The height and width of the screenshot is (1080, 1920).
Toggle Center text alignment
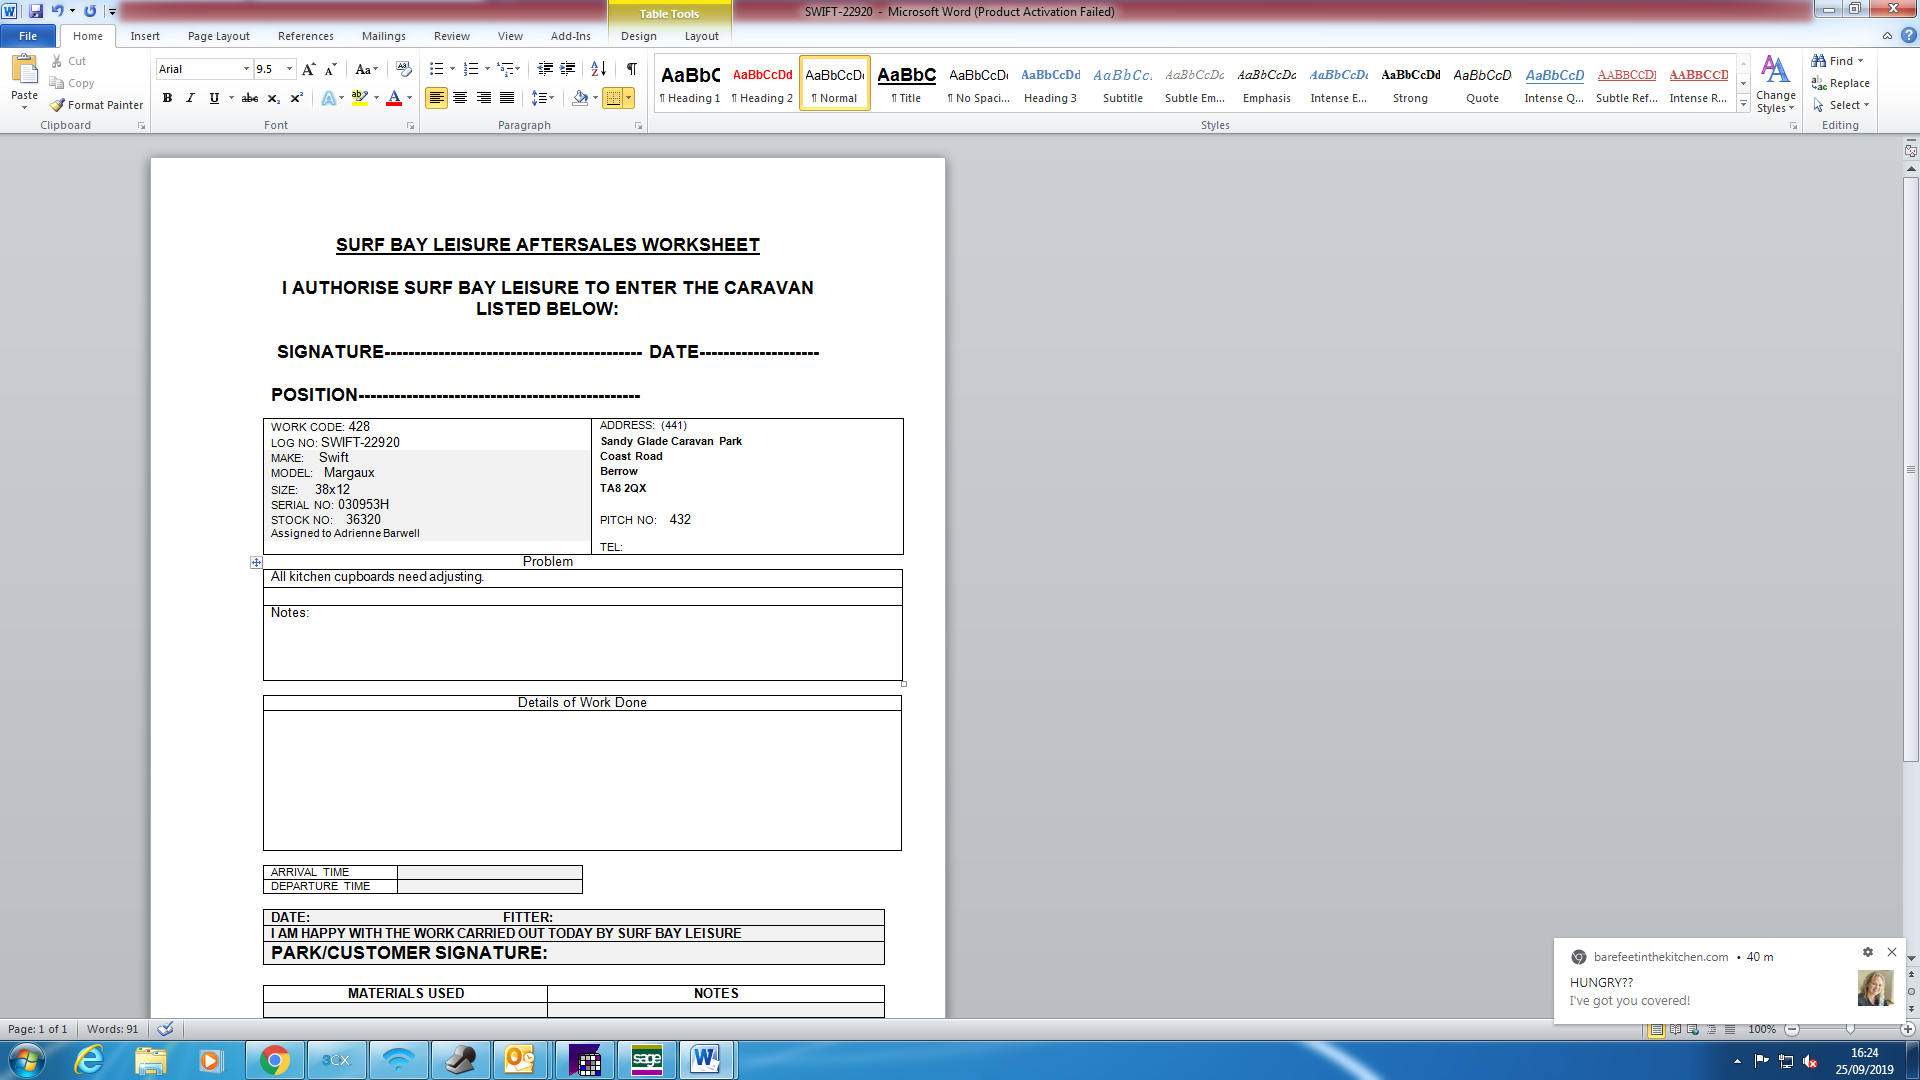[x=460, y=98]
